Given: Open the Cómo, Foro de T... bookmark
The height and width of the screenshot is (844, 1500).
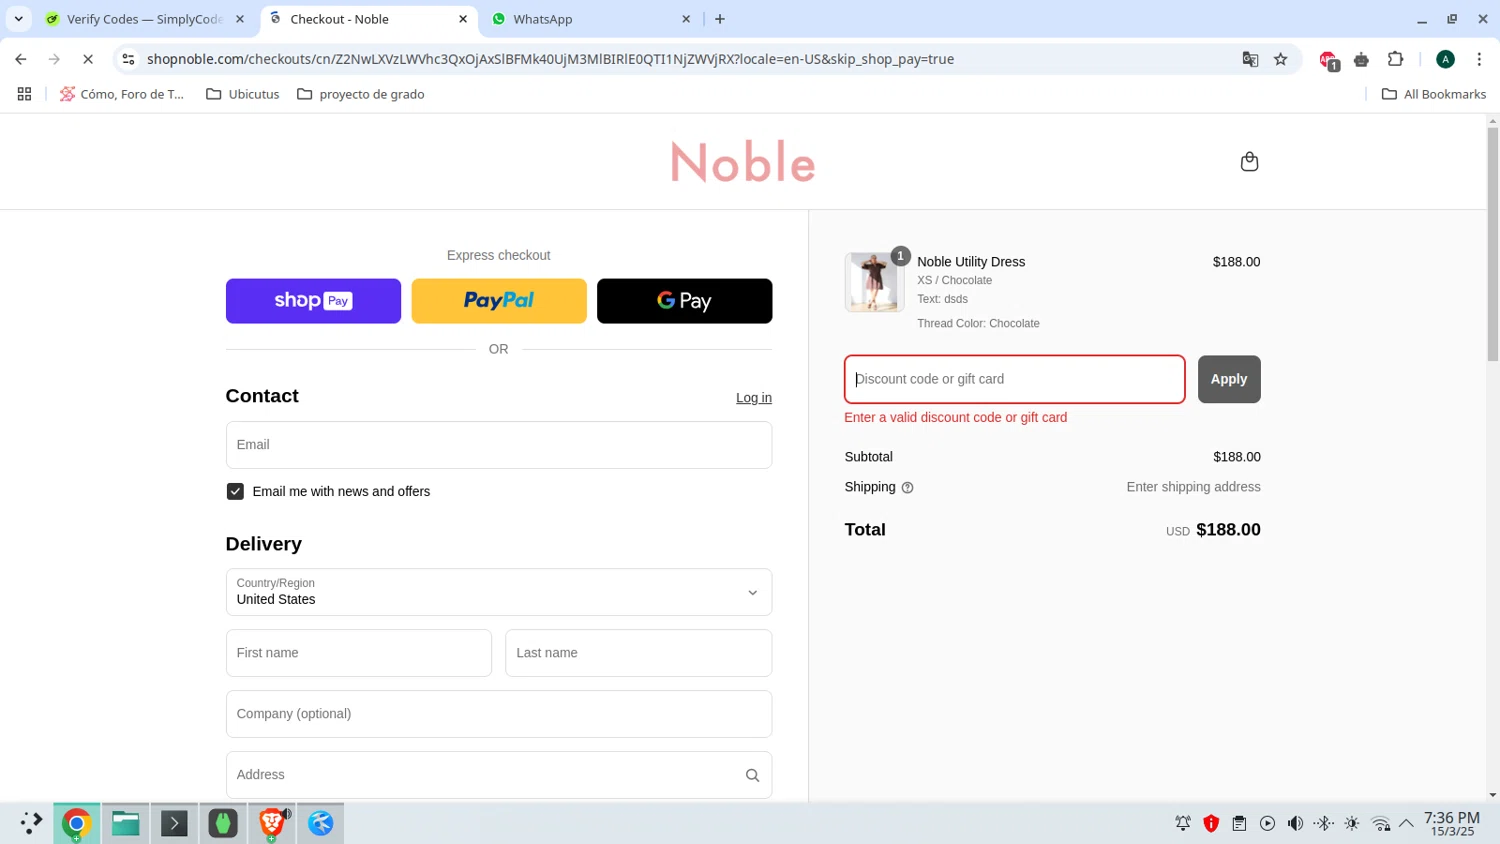Looking at the screenshot, I should tap(122, 94).
